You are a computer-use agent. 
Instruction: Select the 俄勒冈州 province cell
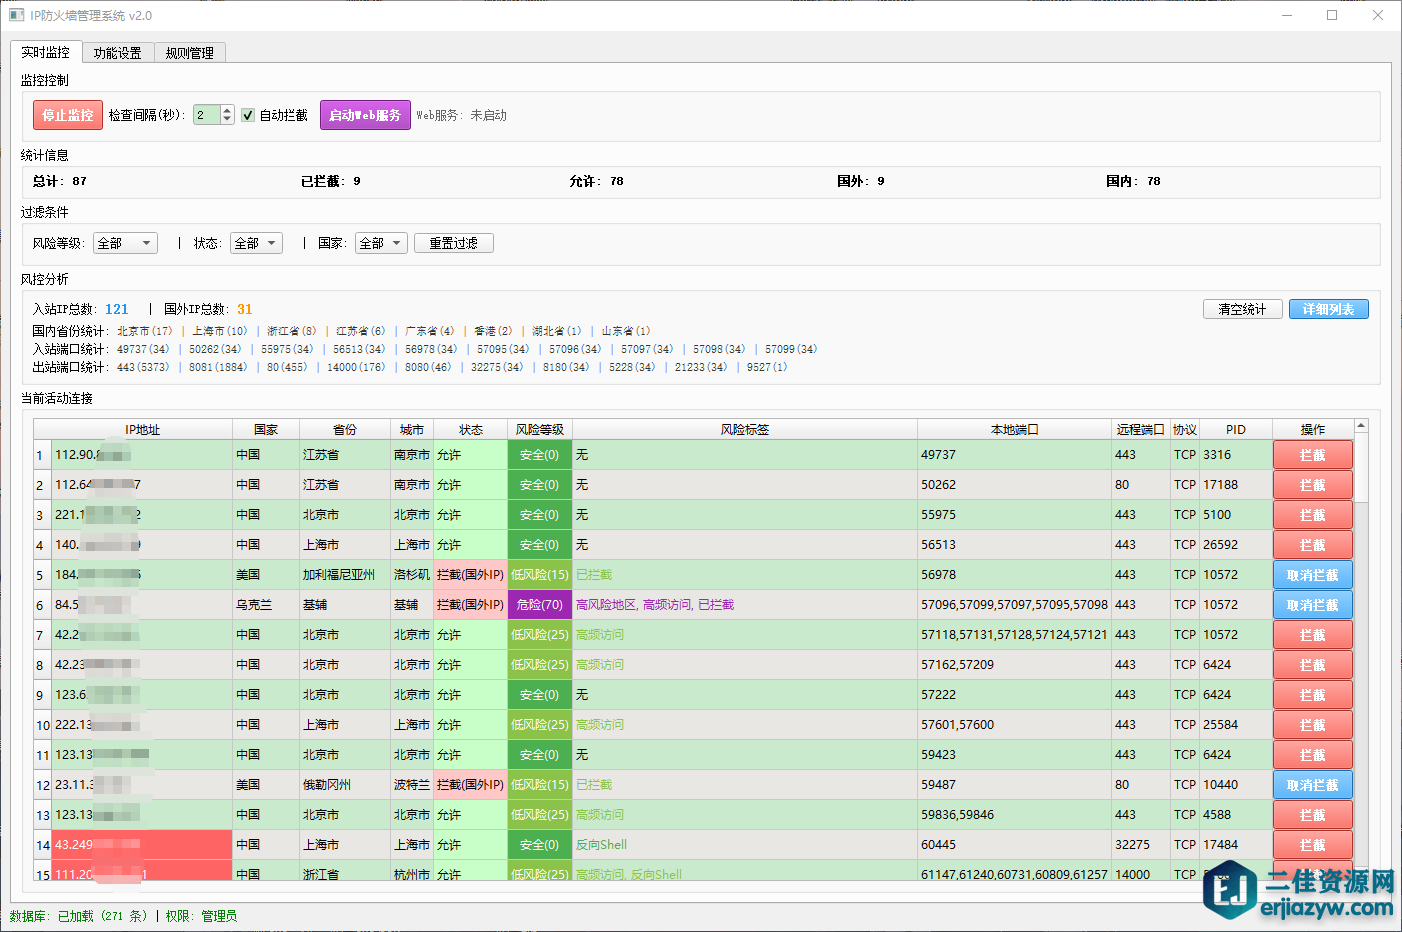click(345, 785)
